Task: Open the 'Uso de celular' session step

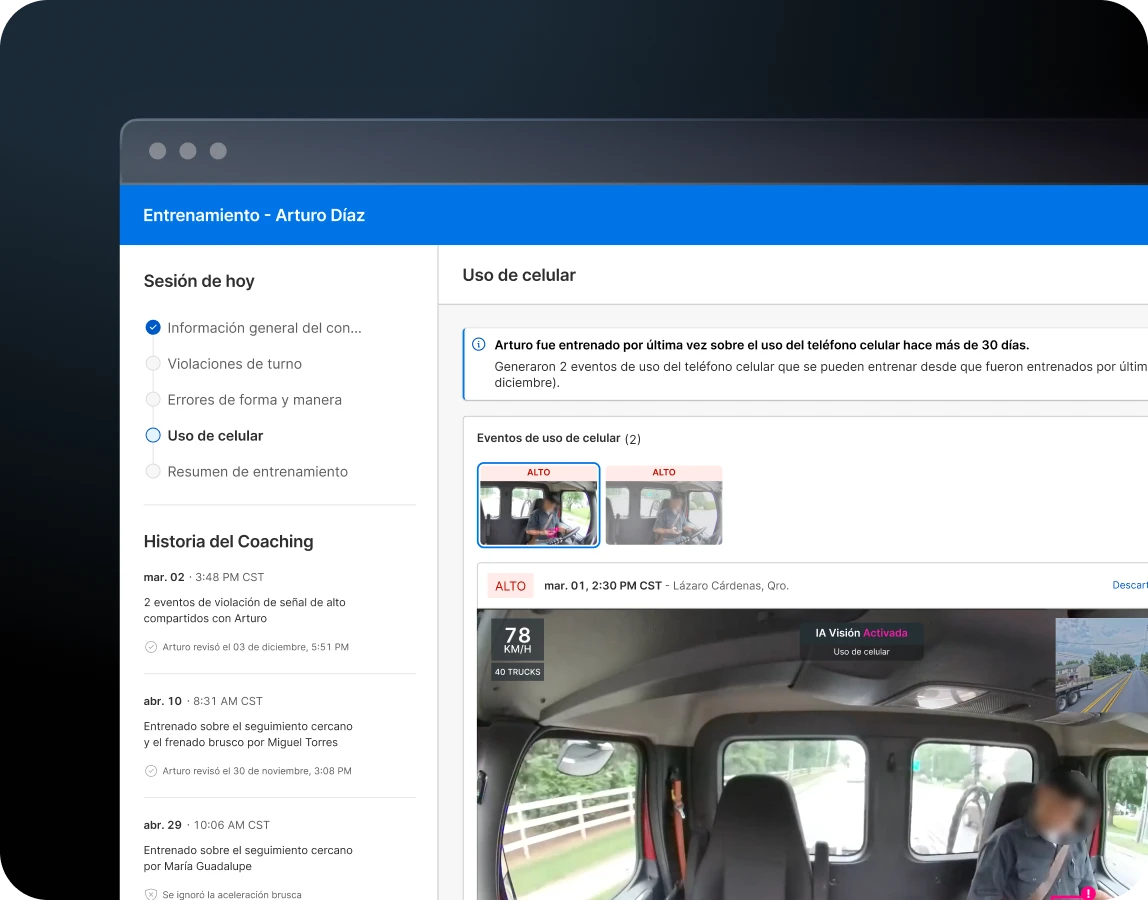Action: [215, 436]
